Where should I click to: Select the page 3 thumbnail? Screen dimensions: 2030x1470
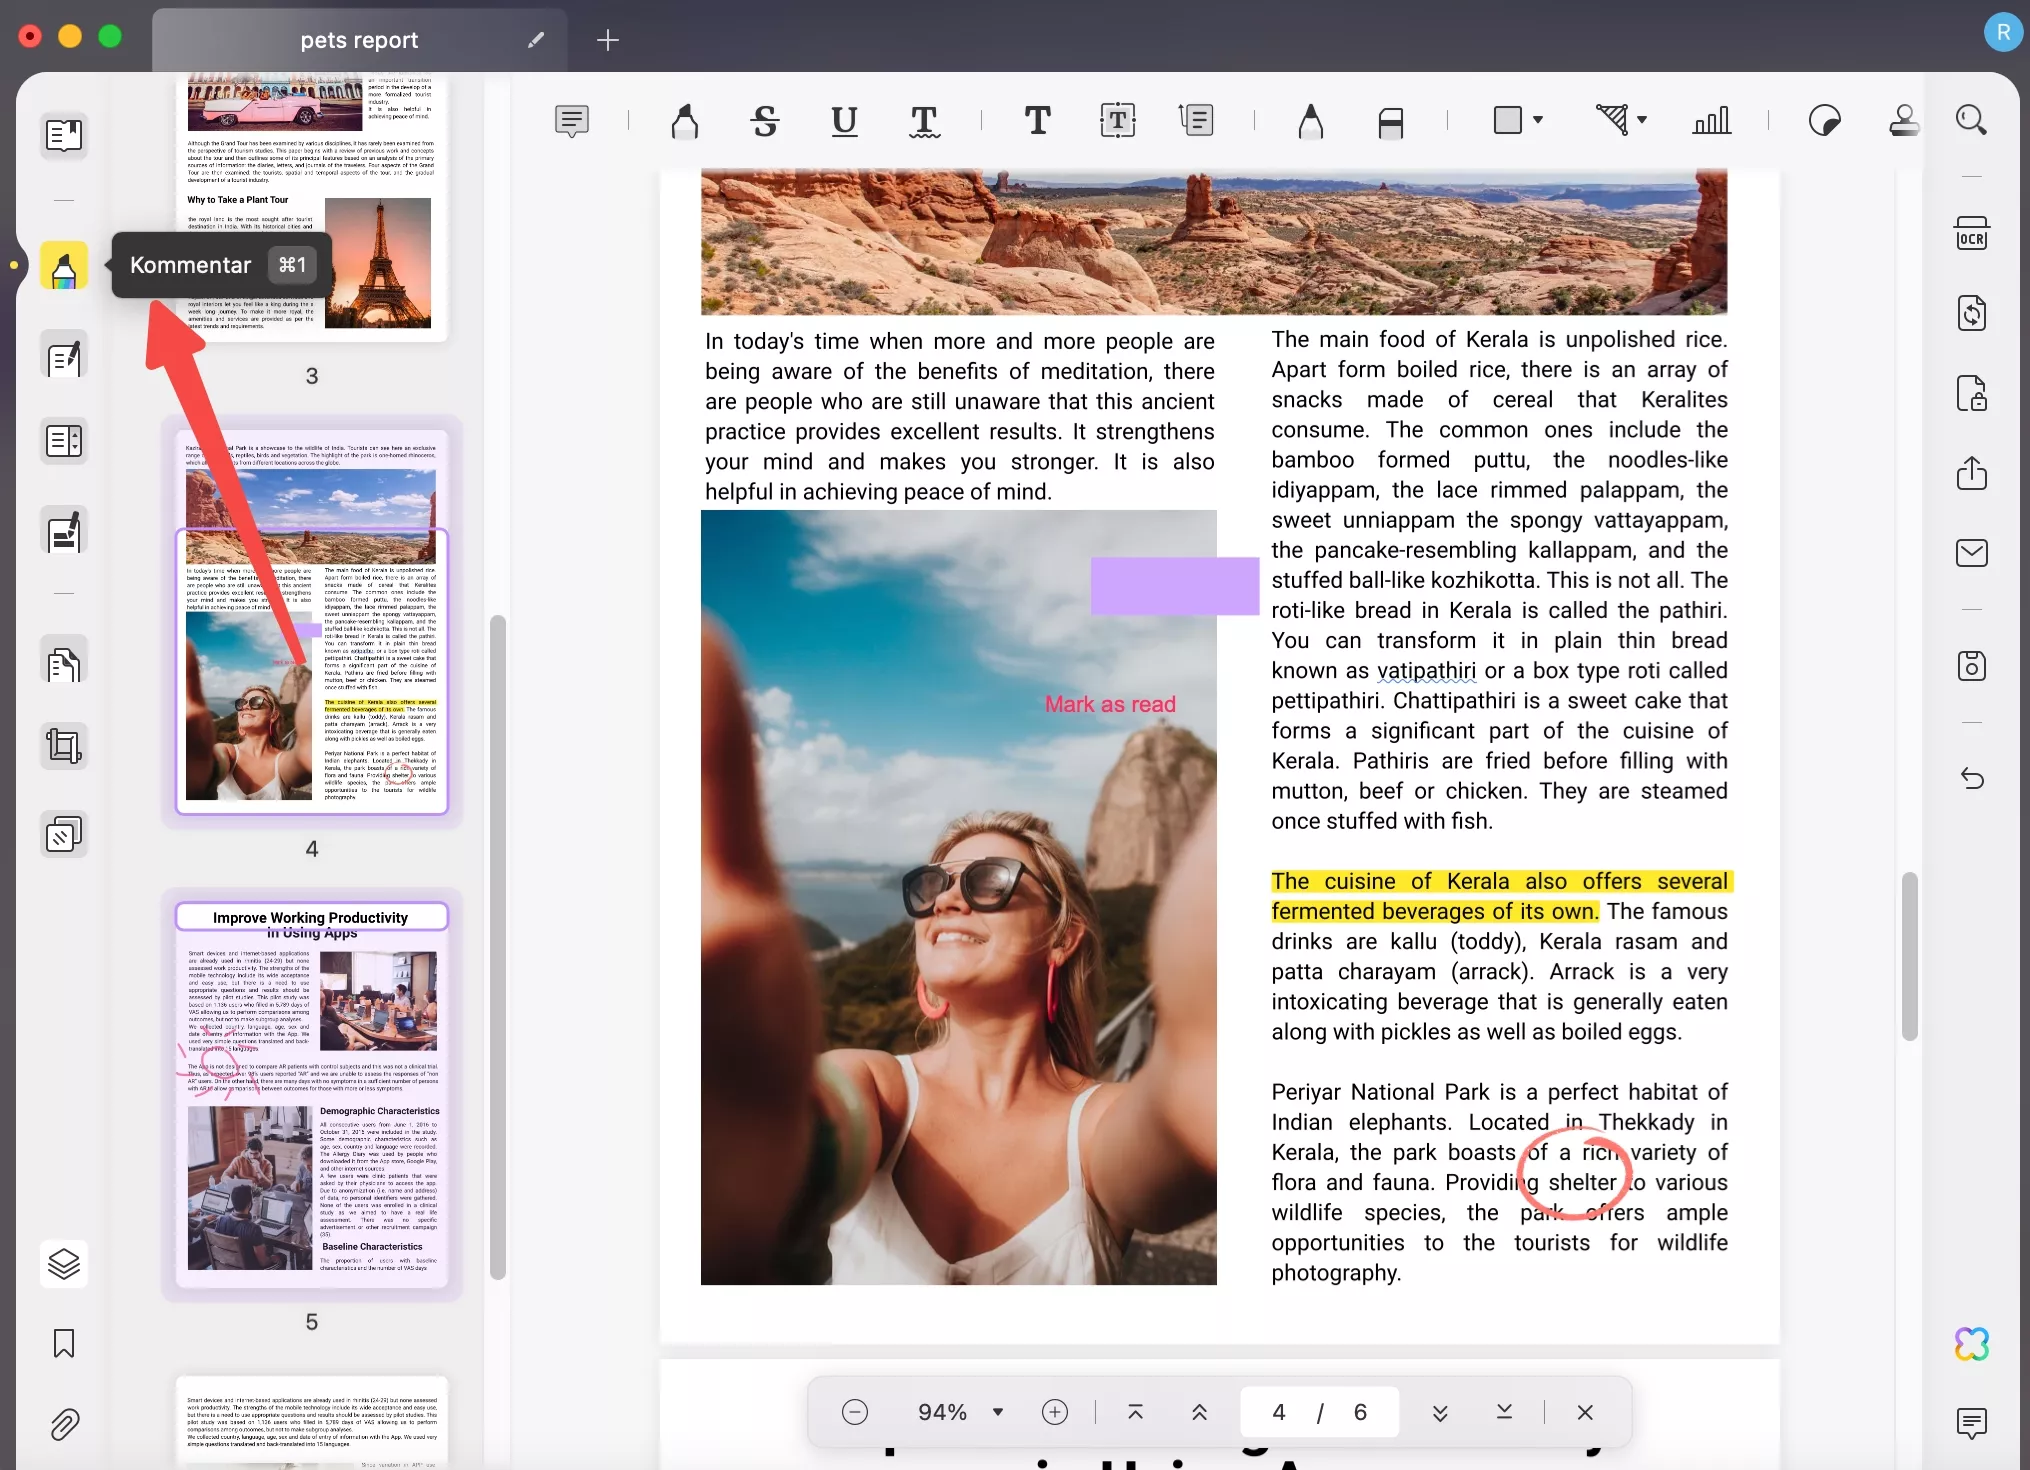(311, 208)
